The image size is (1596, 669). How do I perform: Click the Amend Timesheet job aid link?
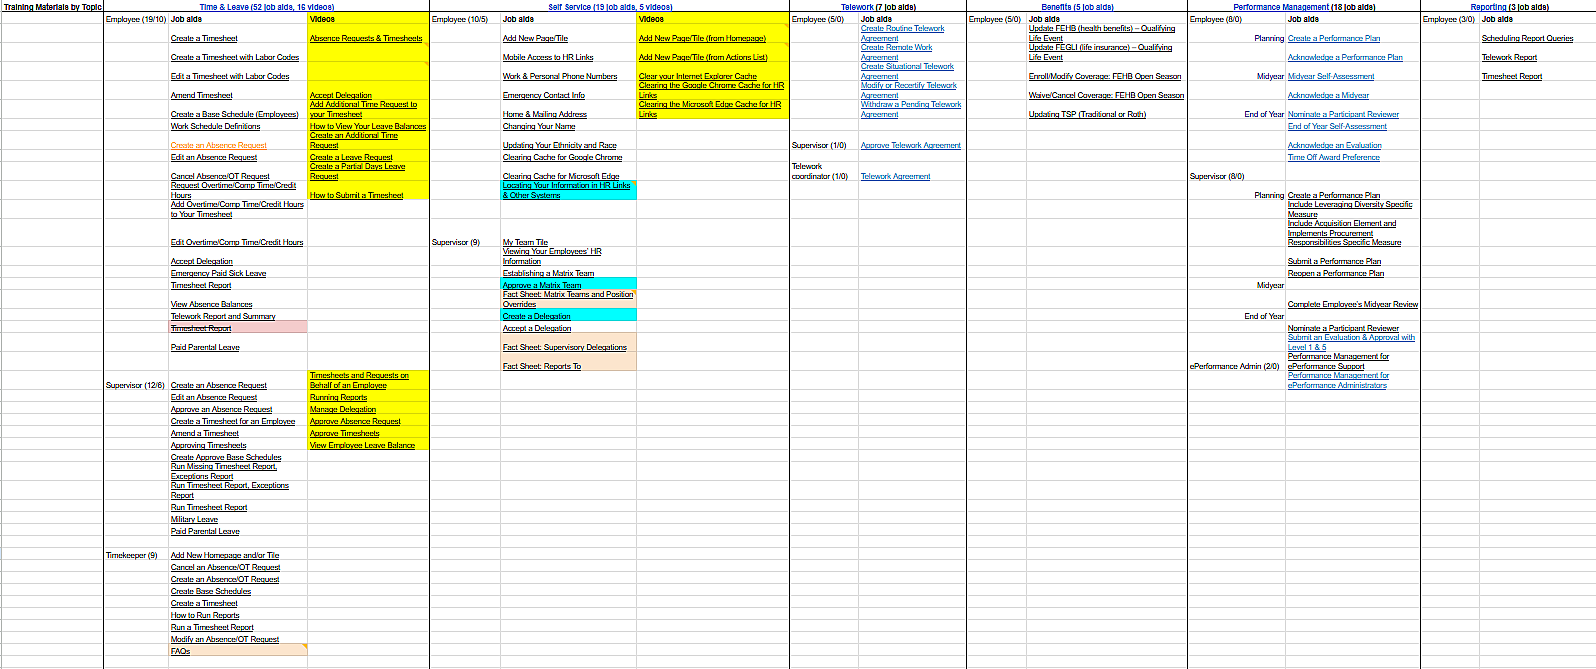coord(201,96)
